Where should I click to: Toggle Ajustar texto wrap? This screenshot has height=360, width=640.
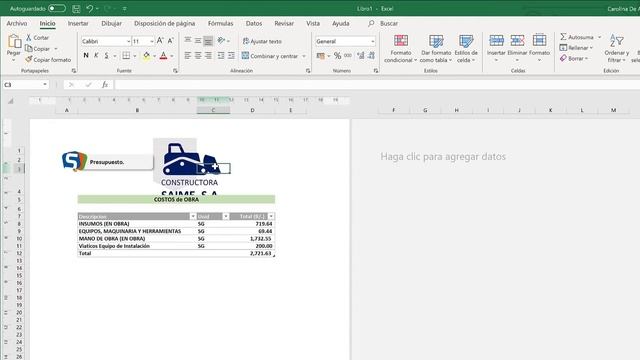tap(262, 41)
